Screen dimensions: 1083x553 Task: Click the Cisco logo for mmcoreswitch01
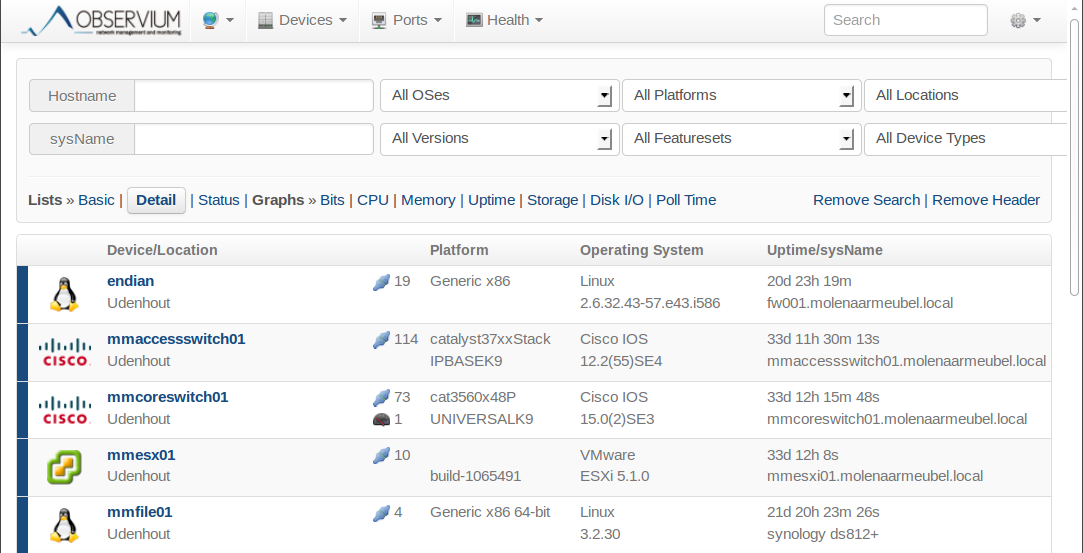click(x=65, y=409)
